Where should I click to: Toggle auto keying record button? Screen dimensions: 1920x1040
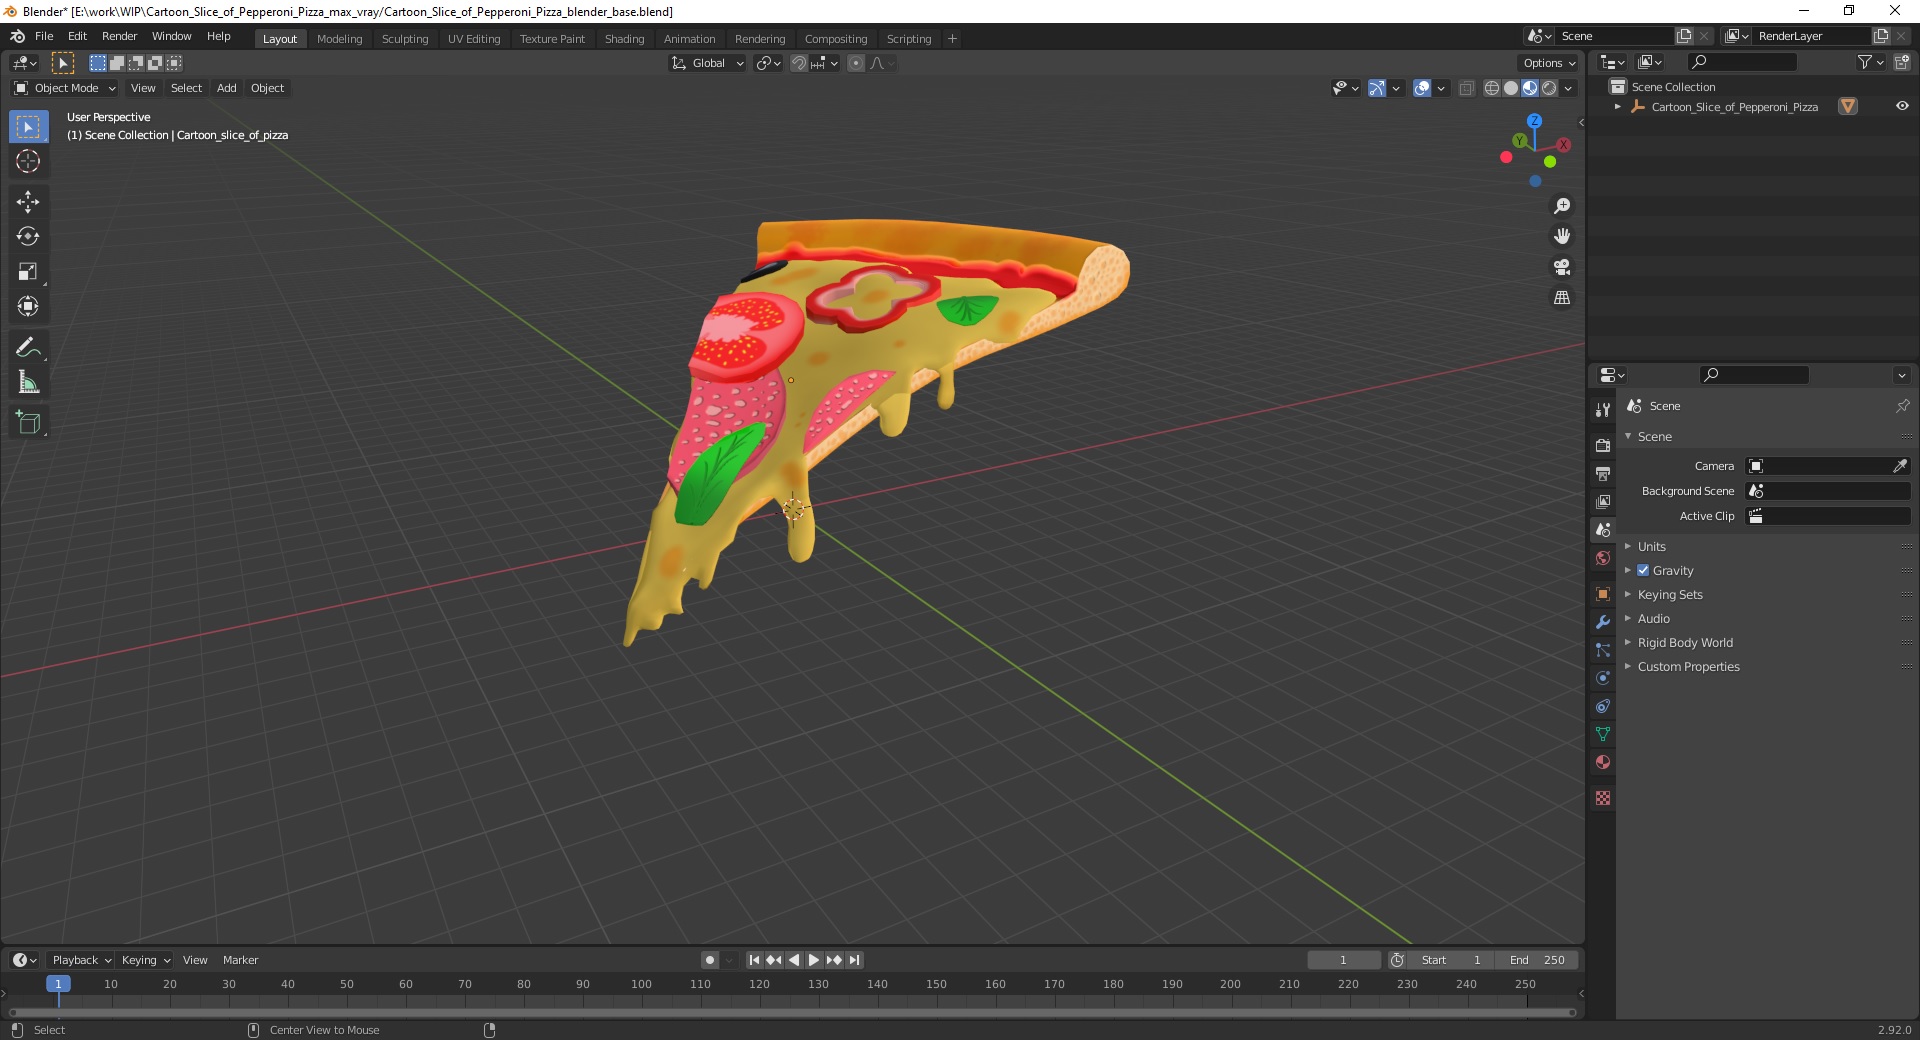[709, 960]
